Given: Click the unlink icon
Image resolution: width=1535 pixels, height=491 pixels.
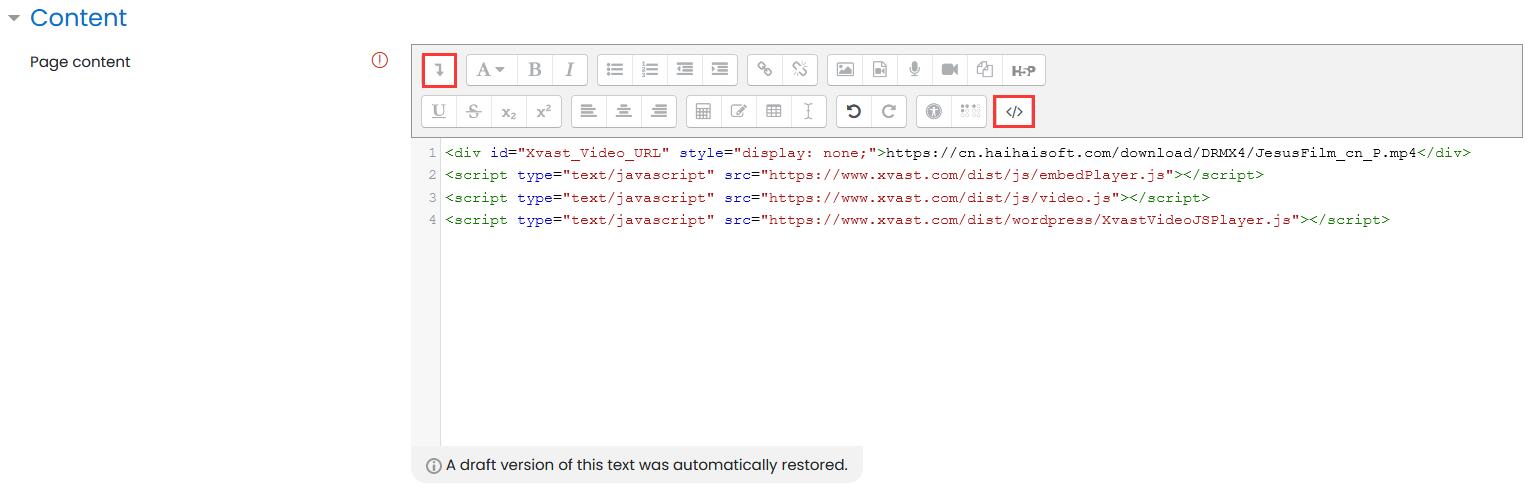Looking at the screenshot, I should click(799, 70).
